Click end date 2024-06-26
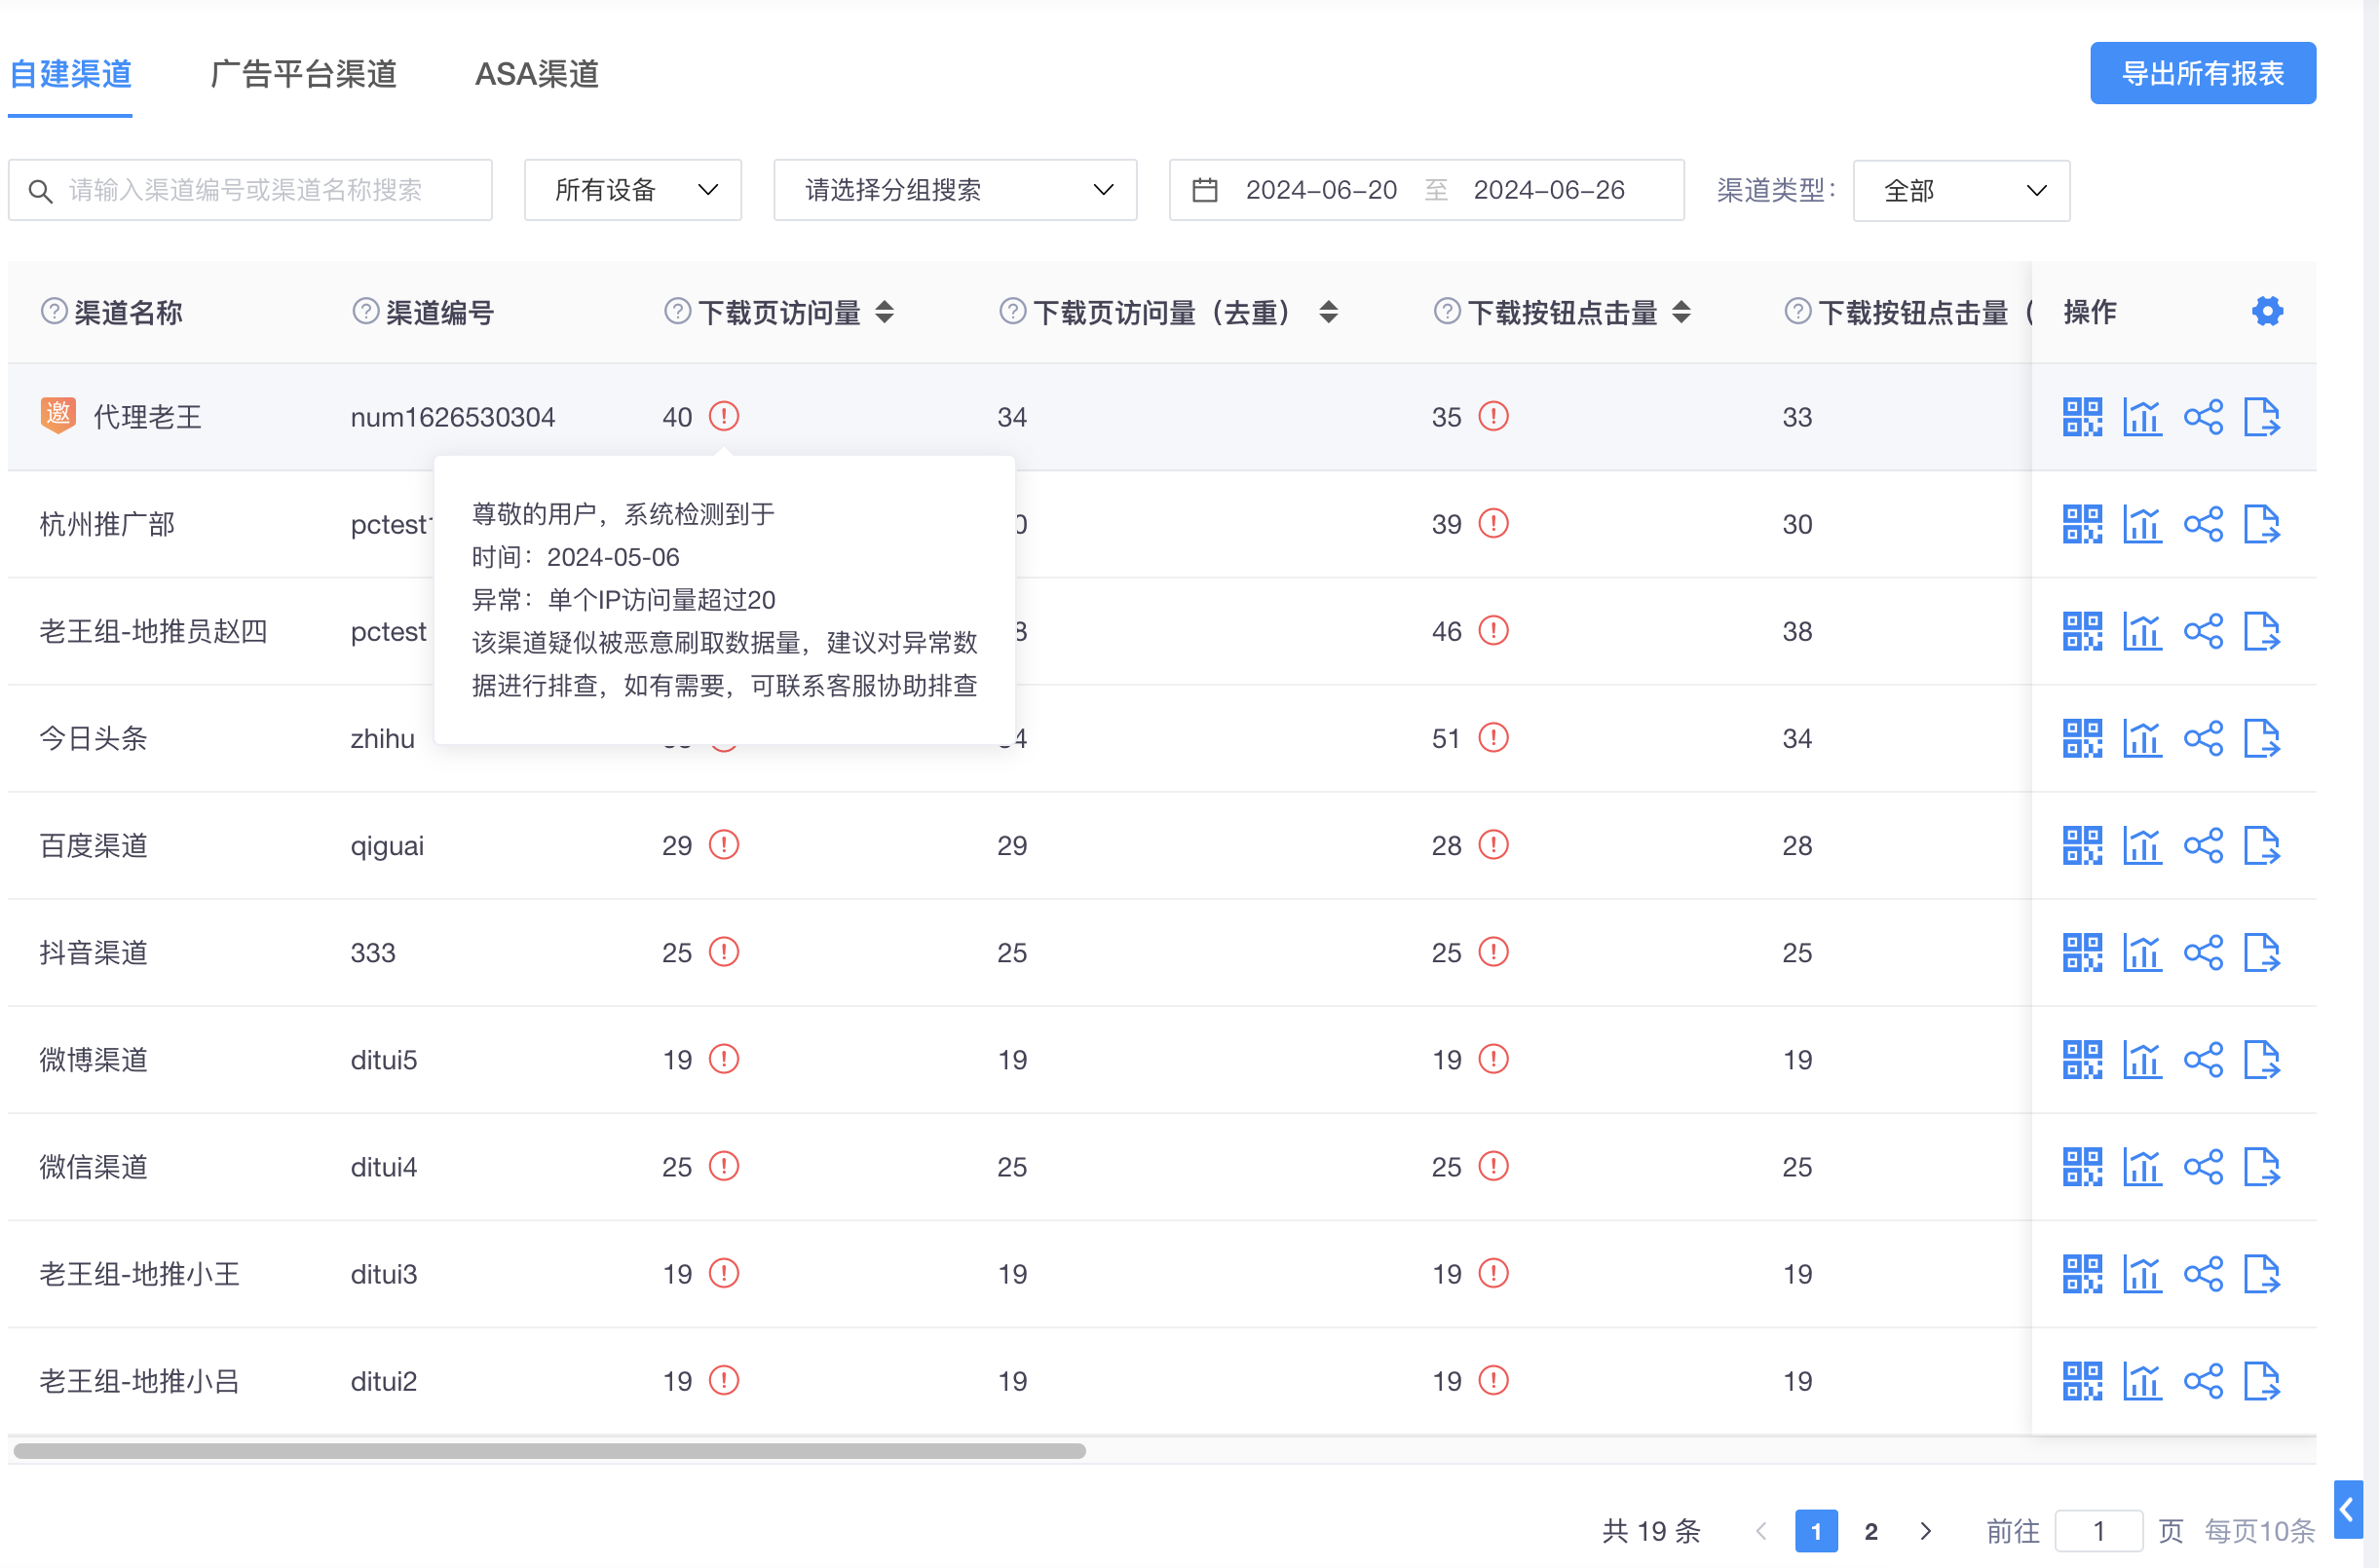Screen dimensions: 2379x1568 tap(1548, 189)
